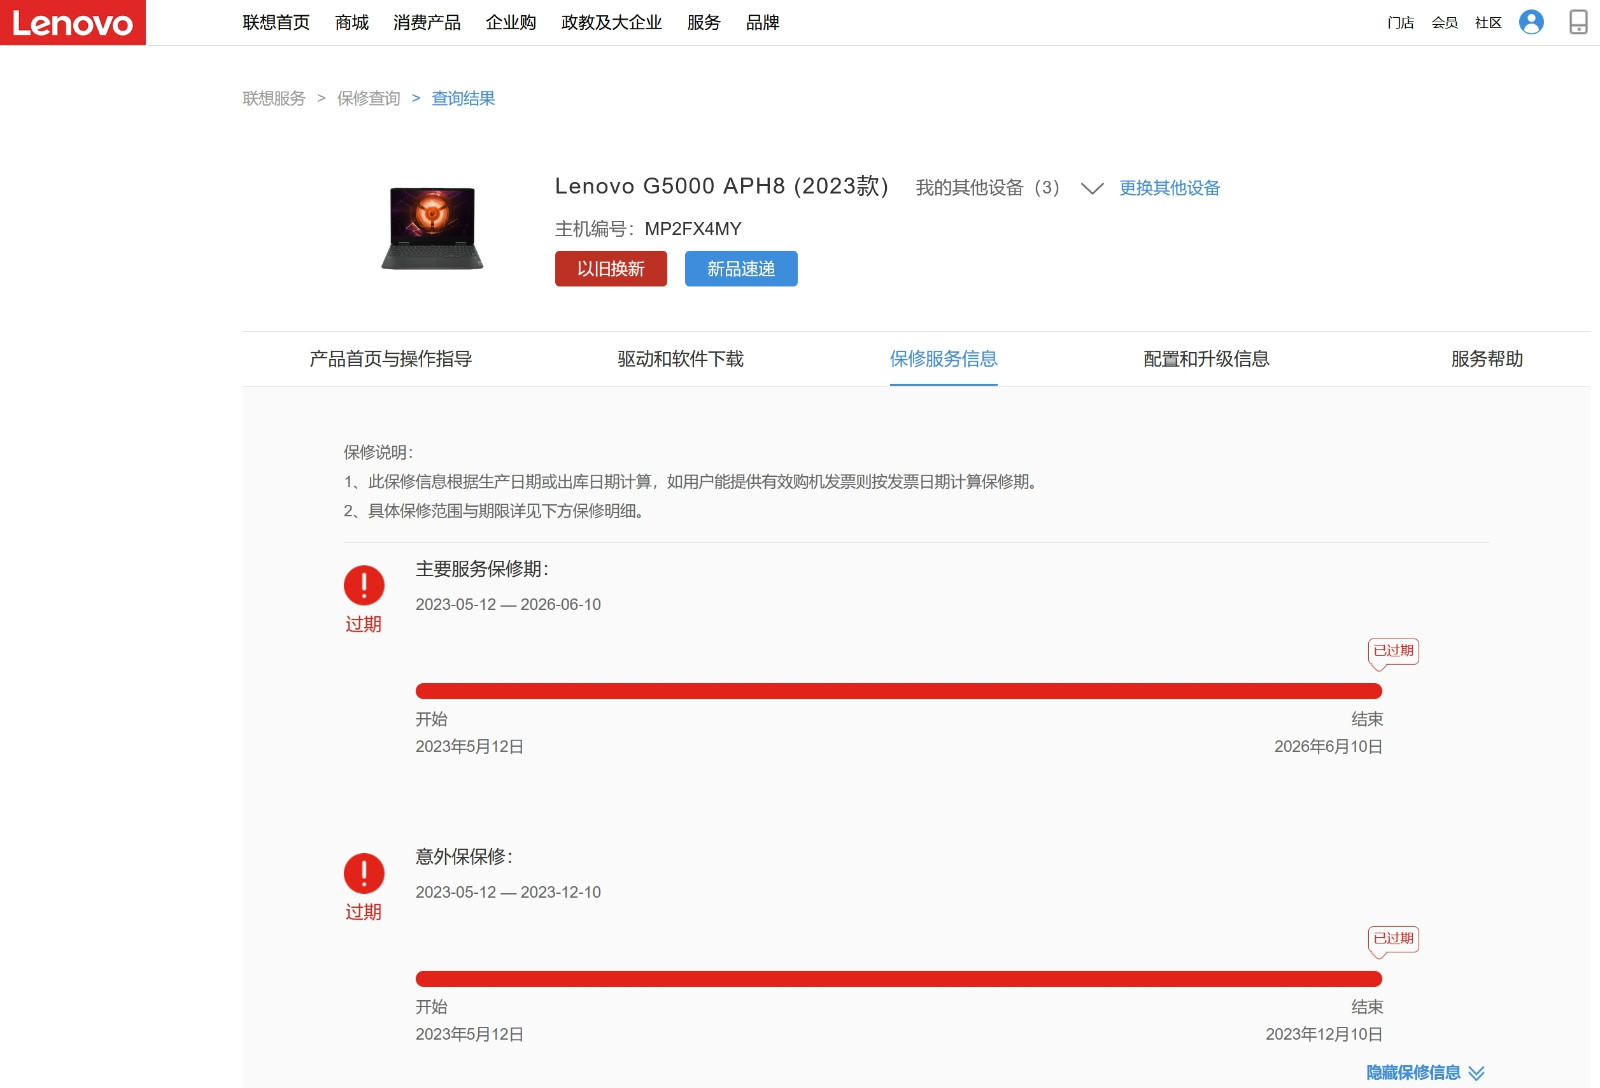Click 已过期 tag above main warranty bar

click(x=1394, y=651)
